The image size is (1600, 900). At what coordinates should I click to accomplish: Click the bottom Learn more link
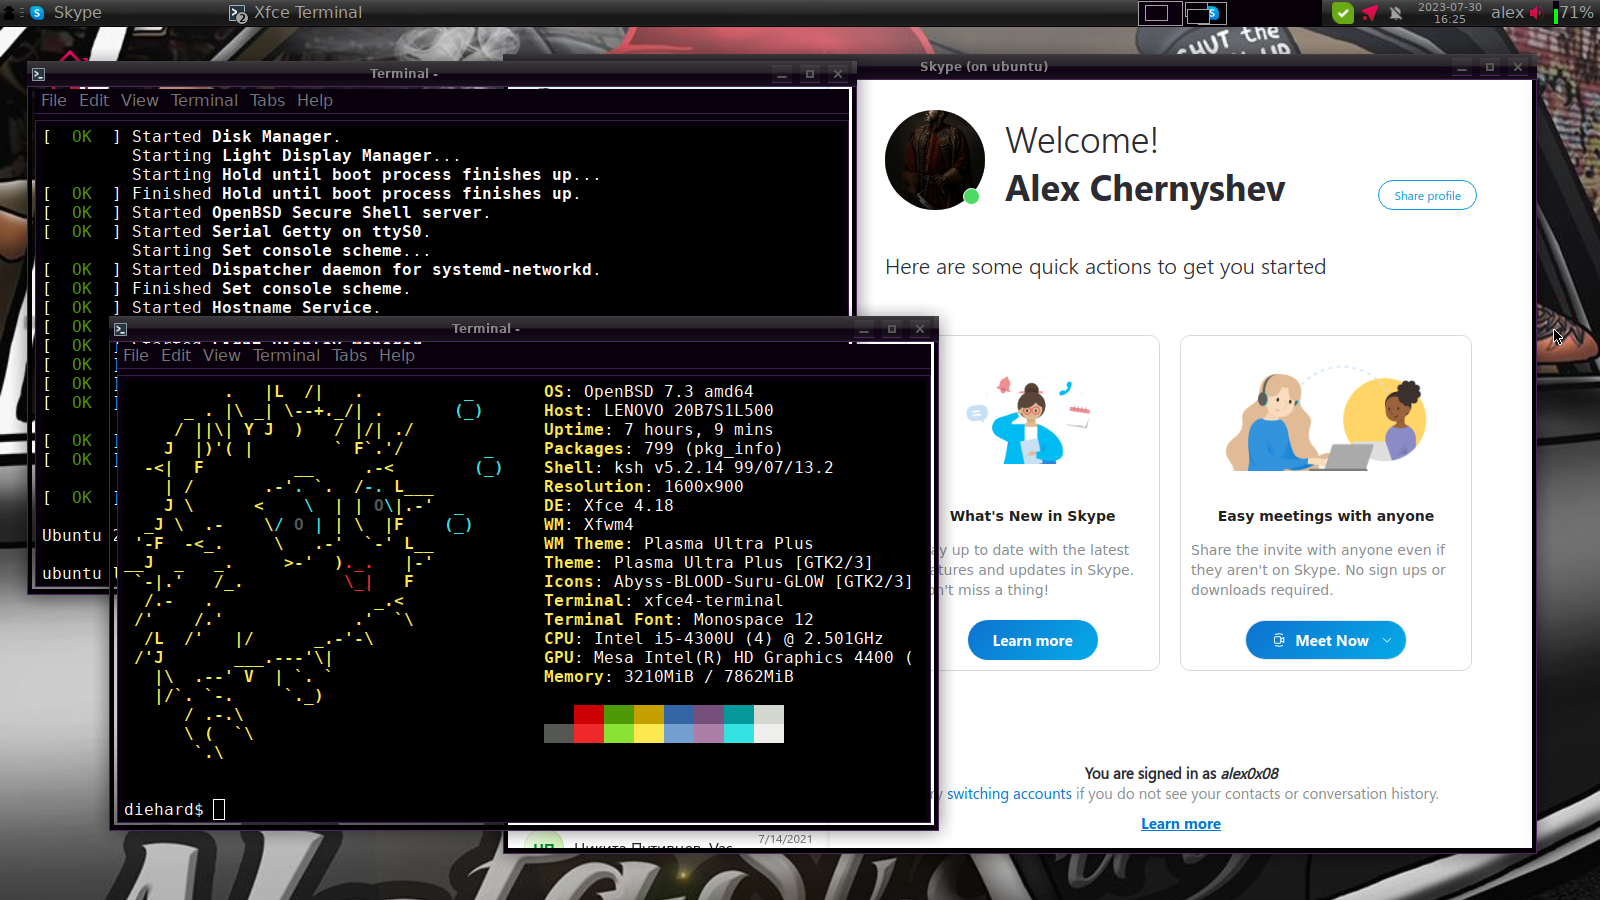pos(1181,824)
